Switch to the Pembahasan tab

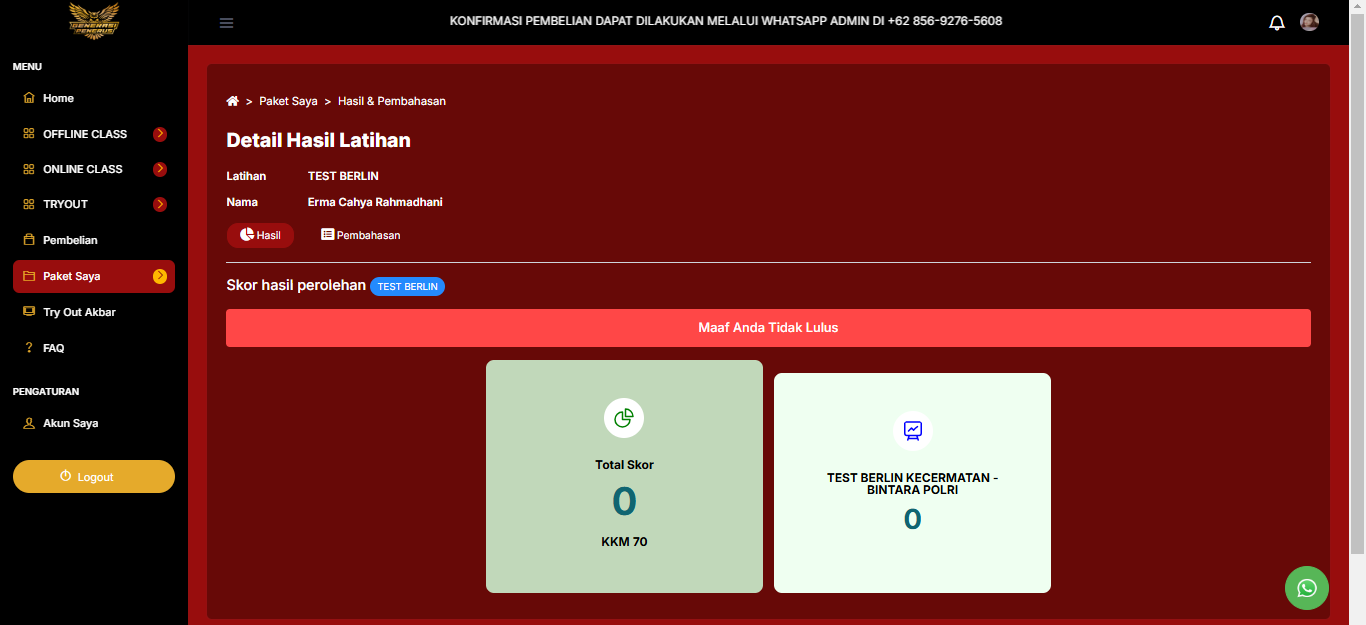tap(361, 235)
